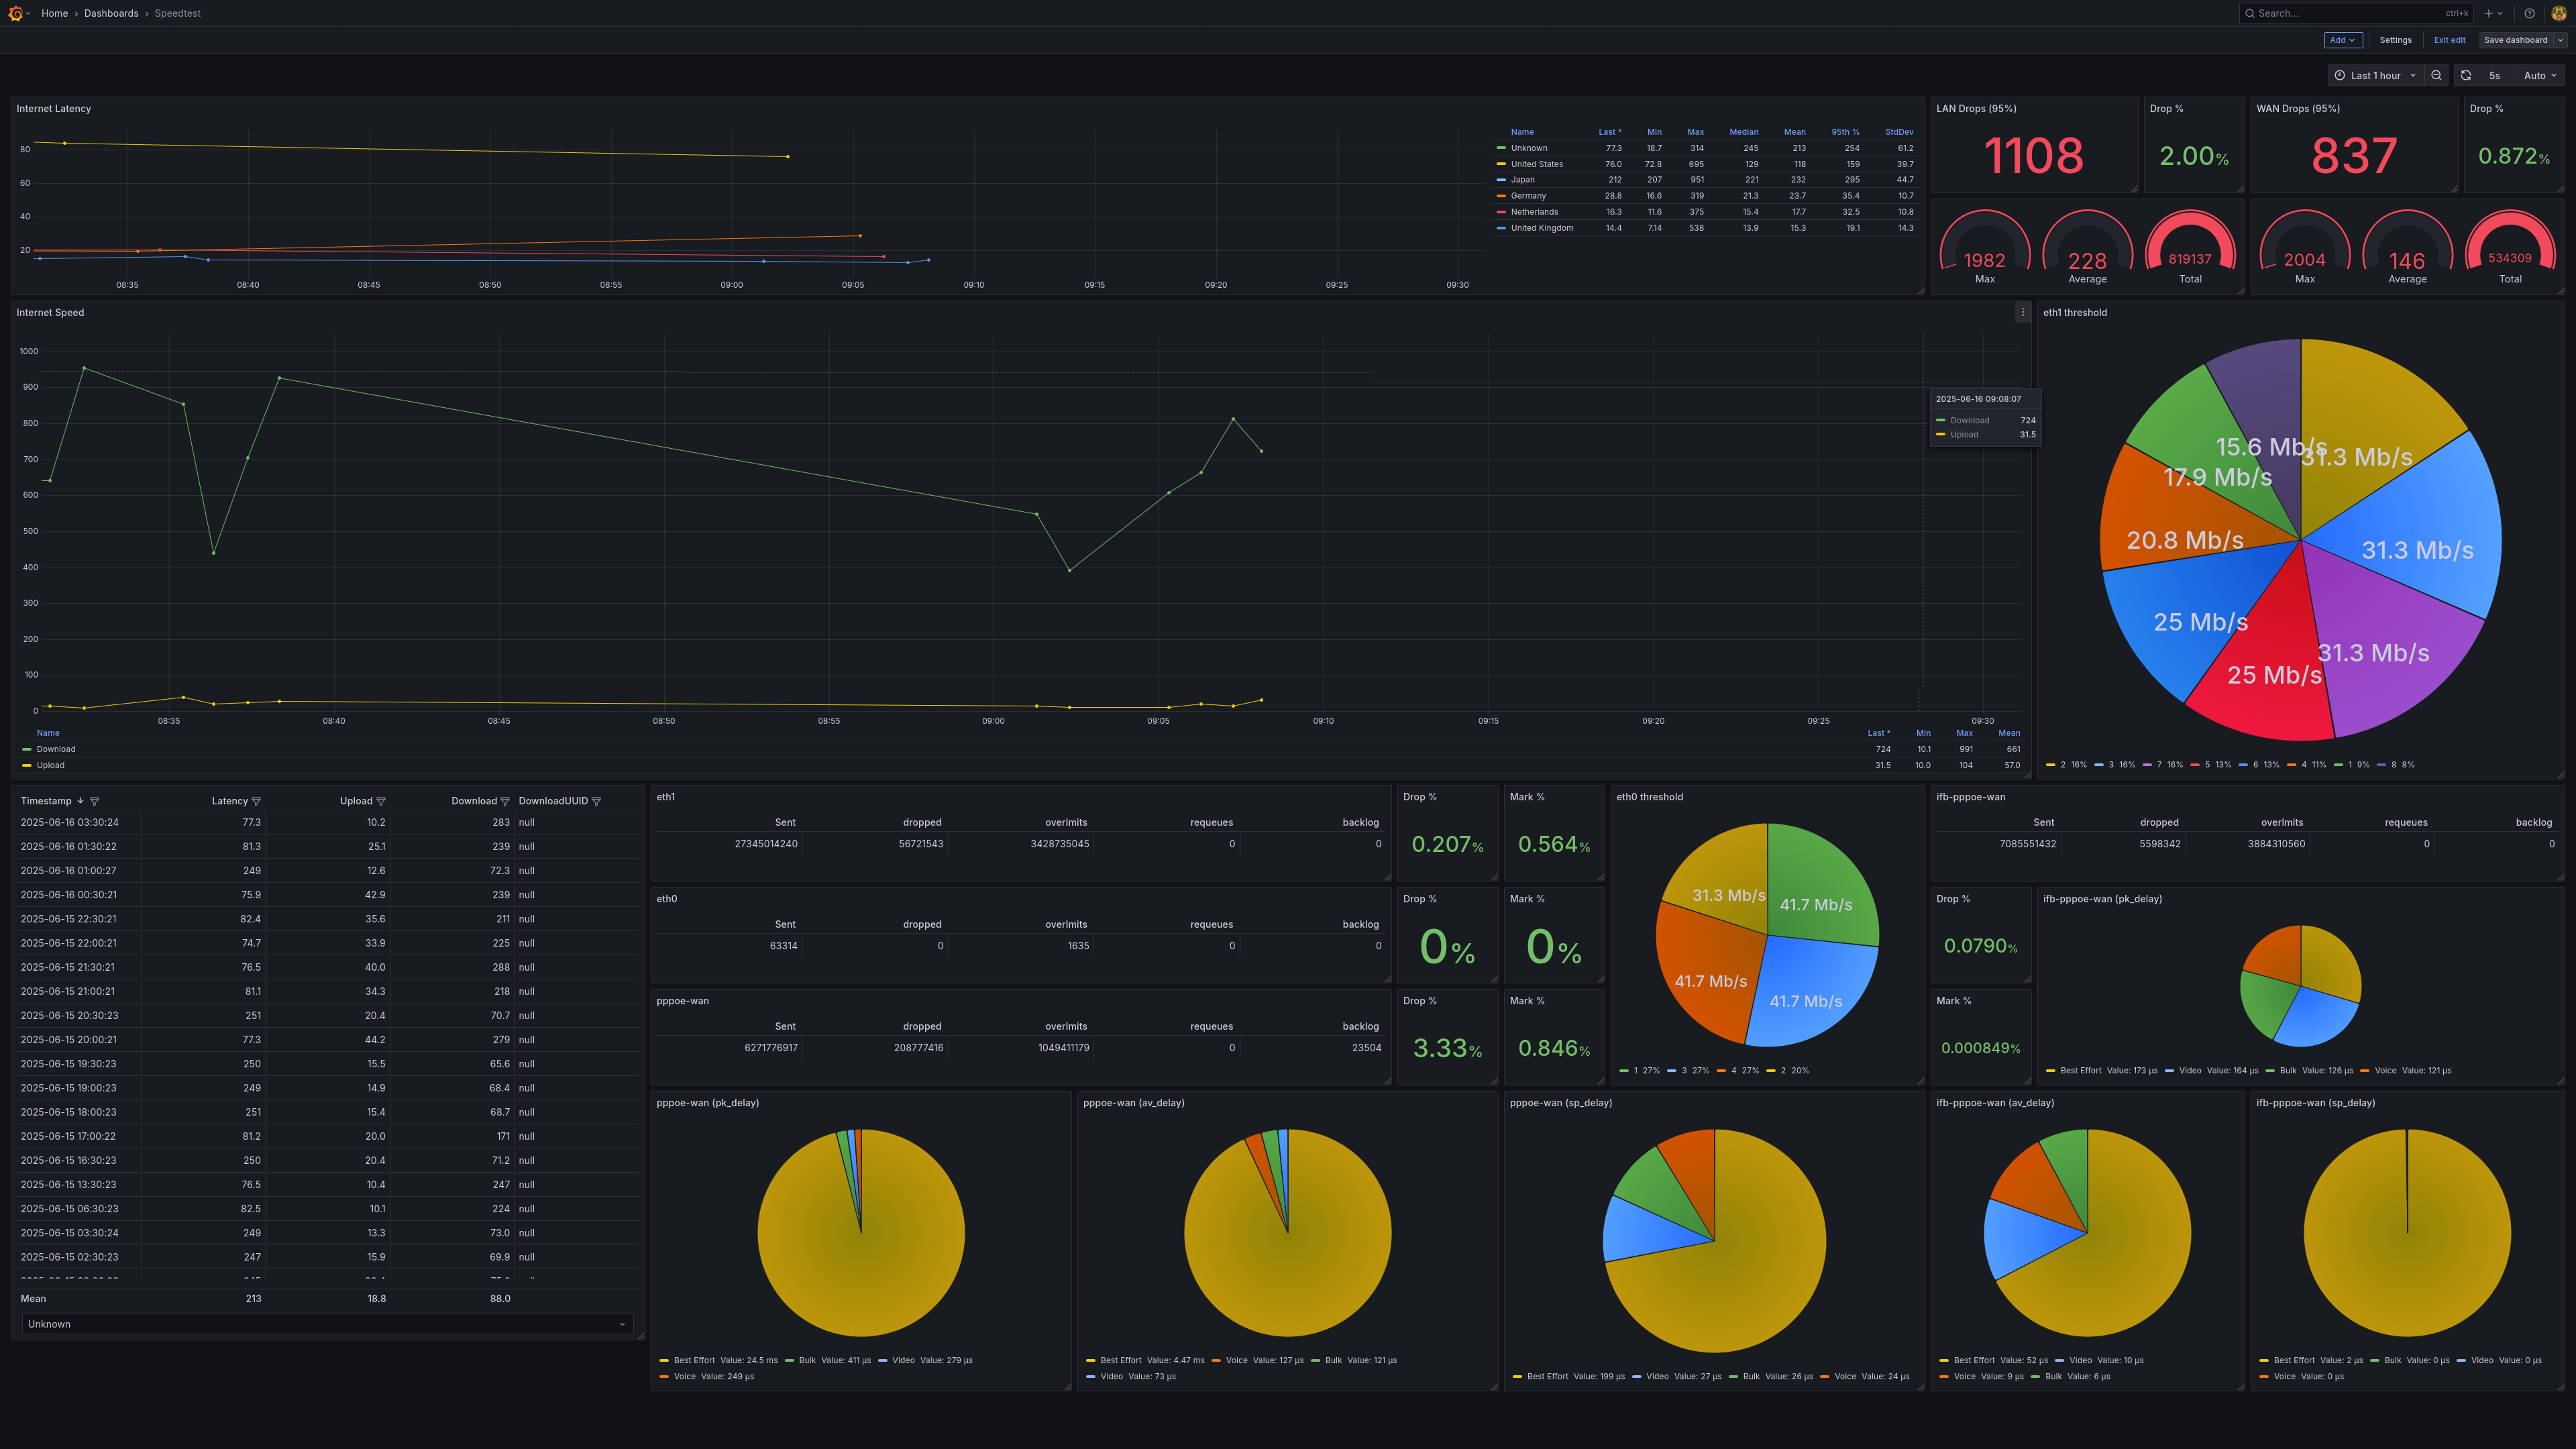Screen dimensions: 2576x1449
Task: Click the Timestamp sort descending arrow
Action: click(x=81, y=801)
